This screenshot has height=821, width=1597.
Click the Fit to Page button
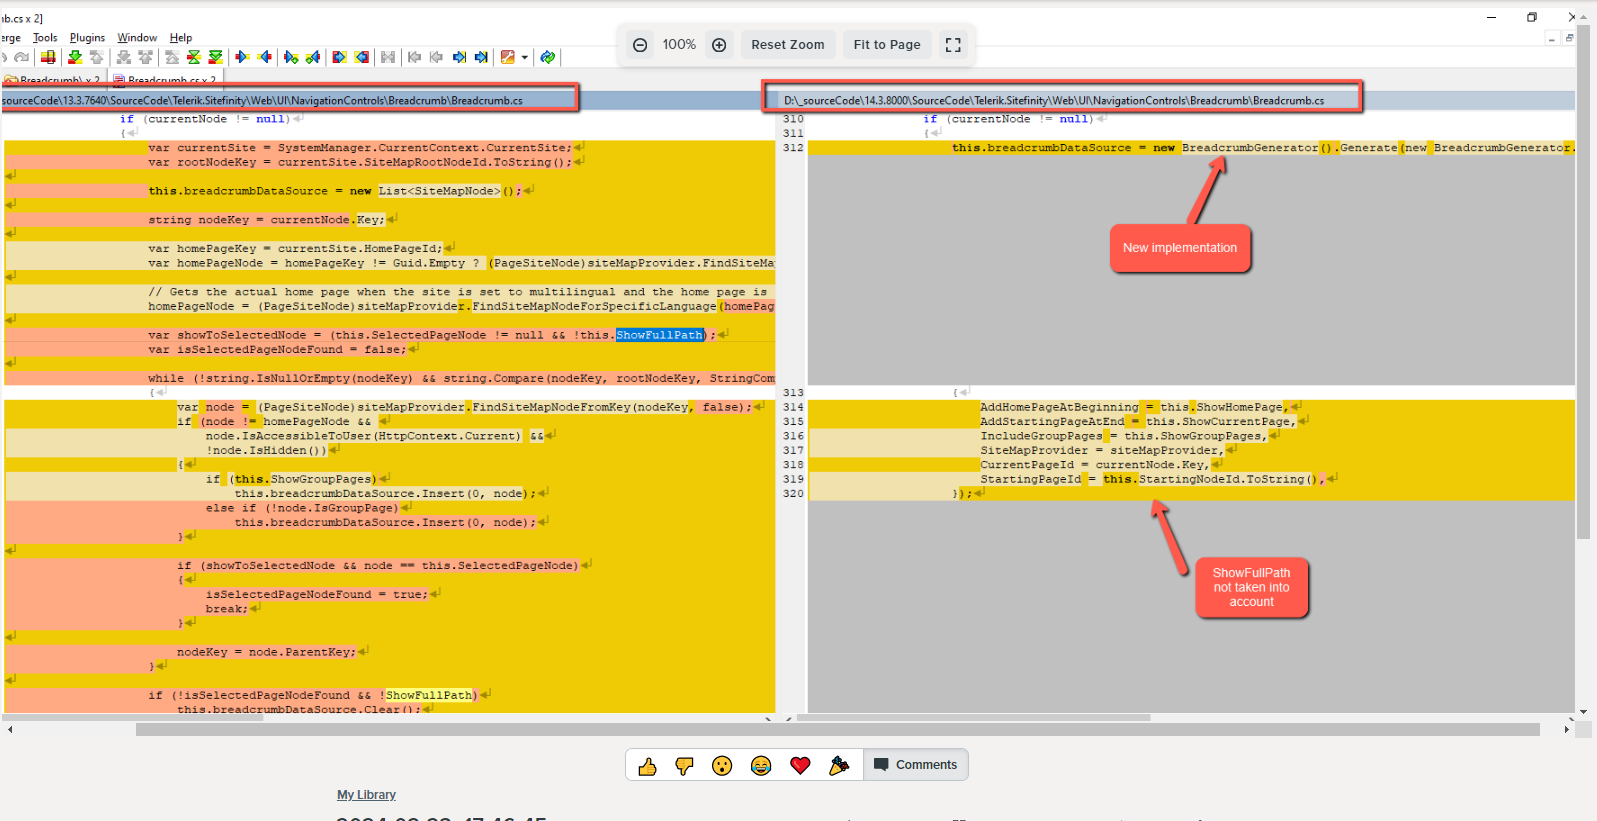(887, 45)
